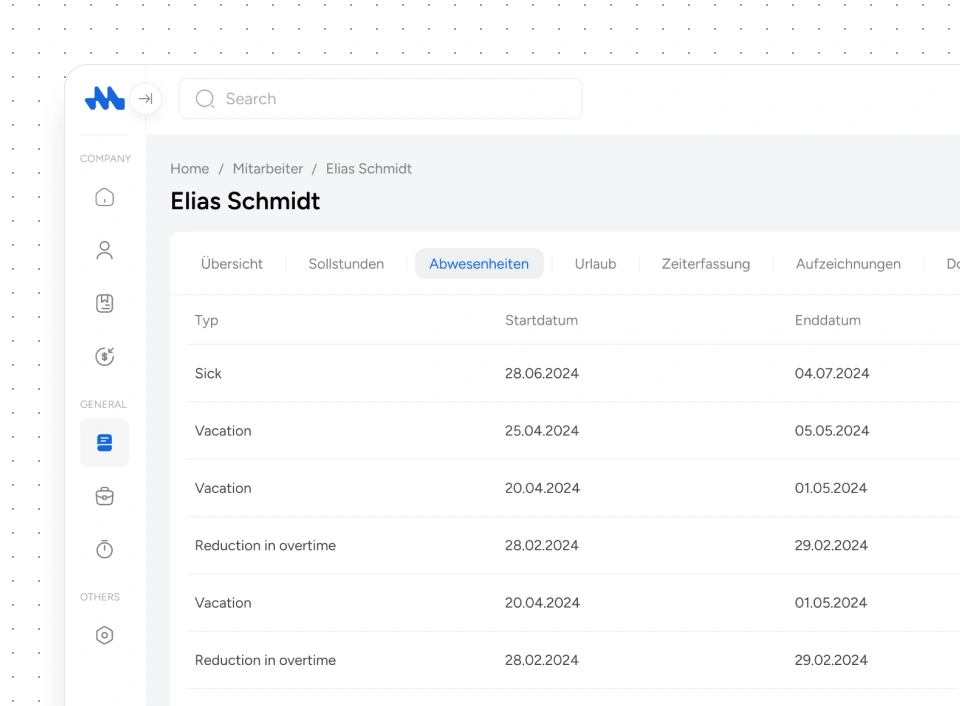Select the Zeiterfassung tab
960x706 pixels.
coord(705,264)
